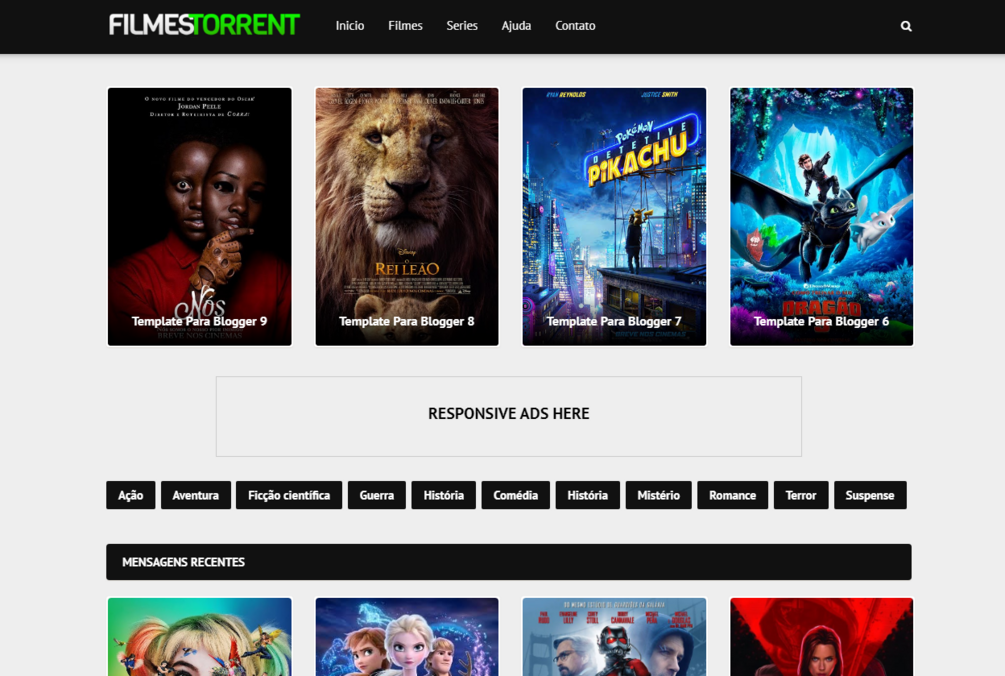Click the FilmesTorrent logo

(204, 25)
